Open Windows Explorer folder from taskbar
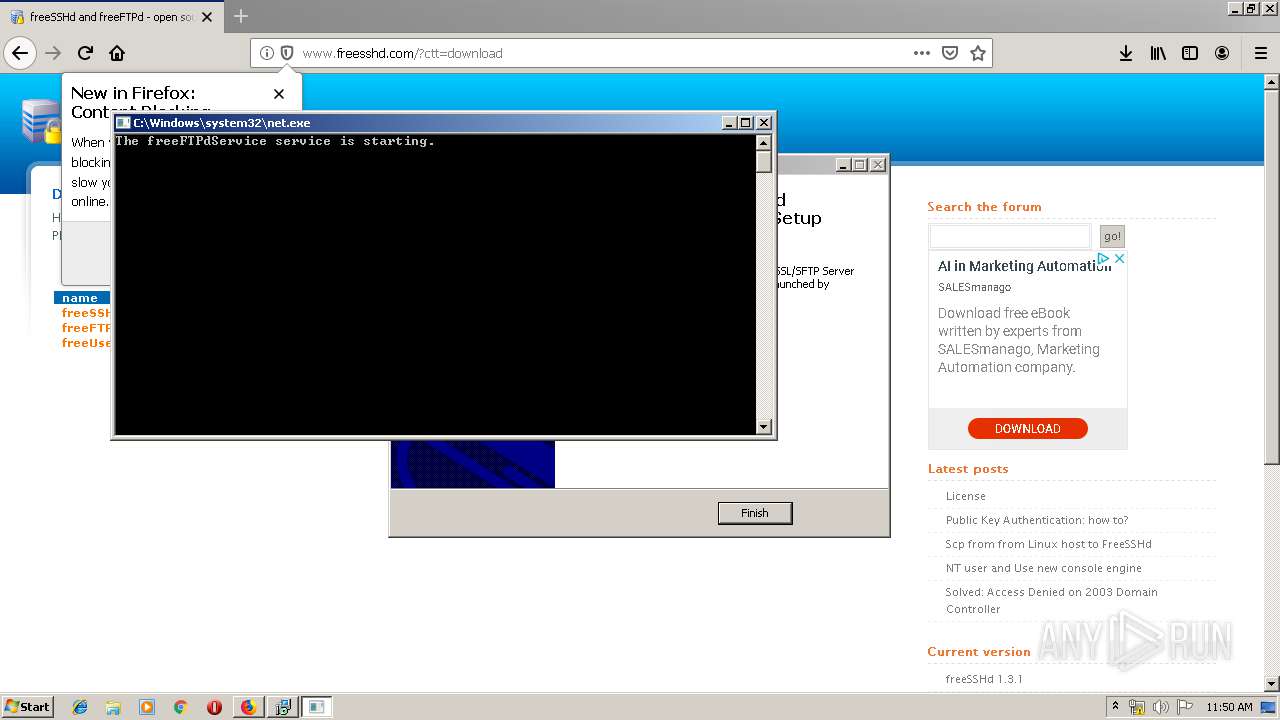 [x=113, y=707]
